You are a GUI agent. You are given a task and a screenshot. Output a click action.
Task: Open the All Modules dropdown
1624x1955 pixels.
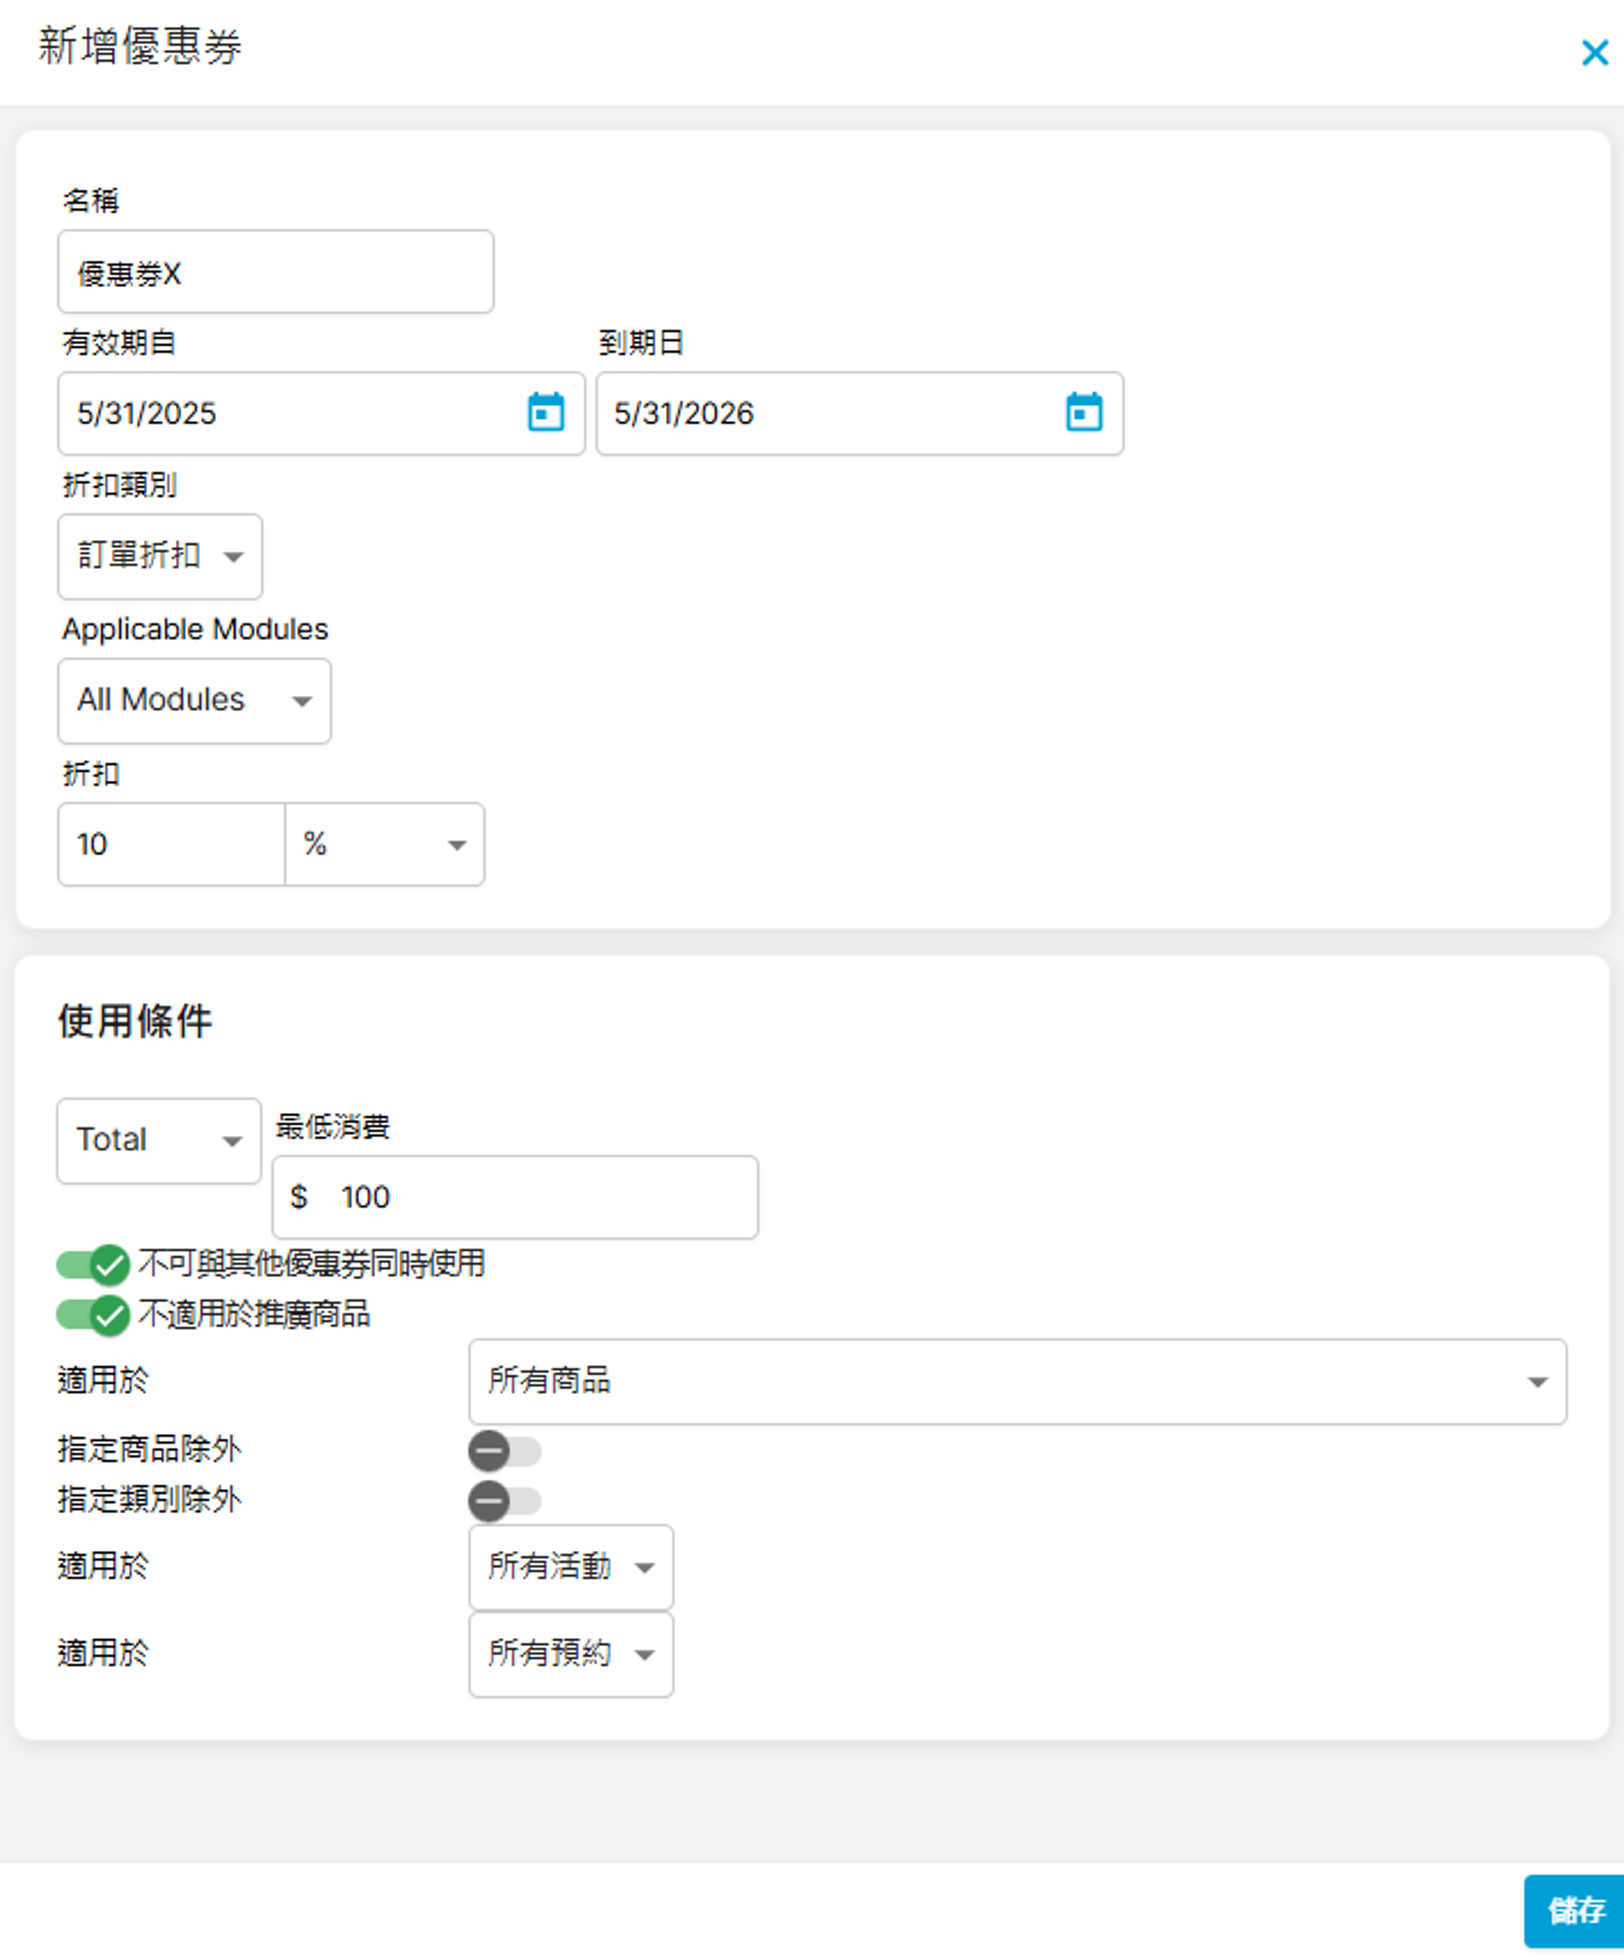pos(194,700)
